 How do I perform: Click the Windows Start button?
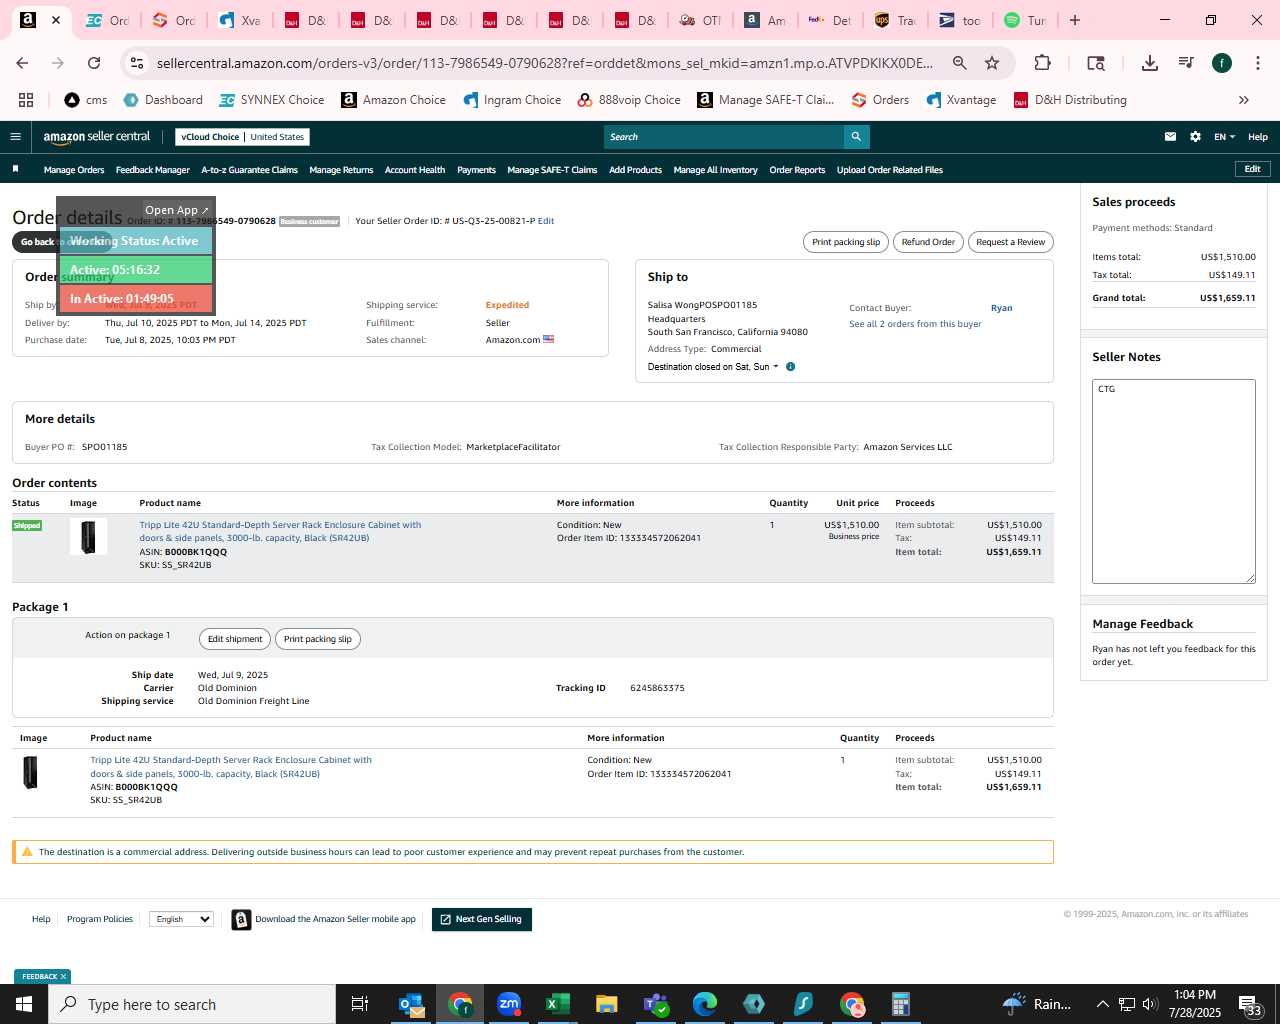point(24,1004)
